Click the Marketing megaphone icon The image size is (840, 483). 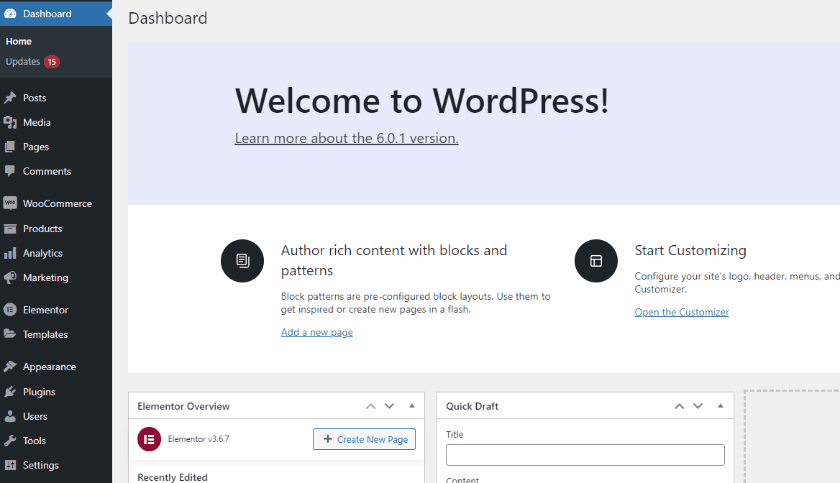tap(10, 277)
